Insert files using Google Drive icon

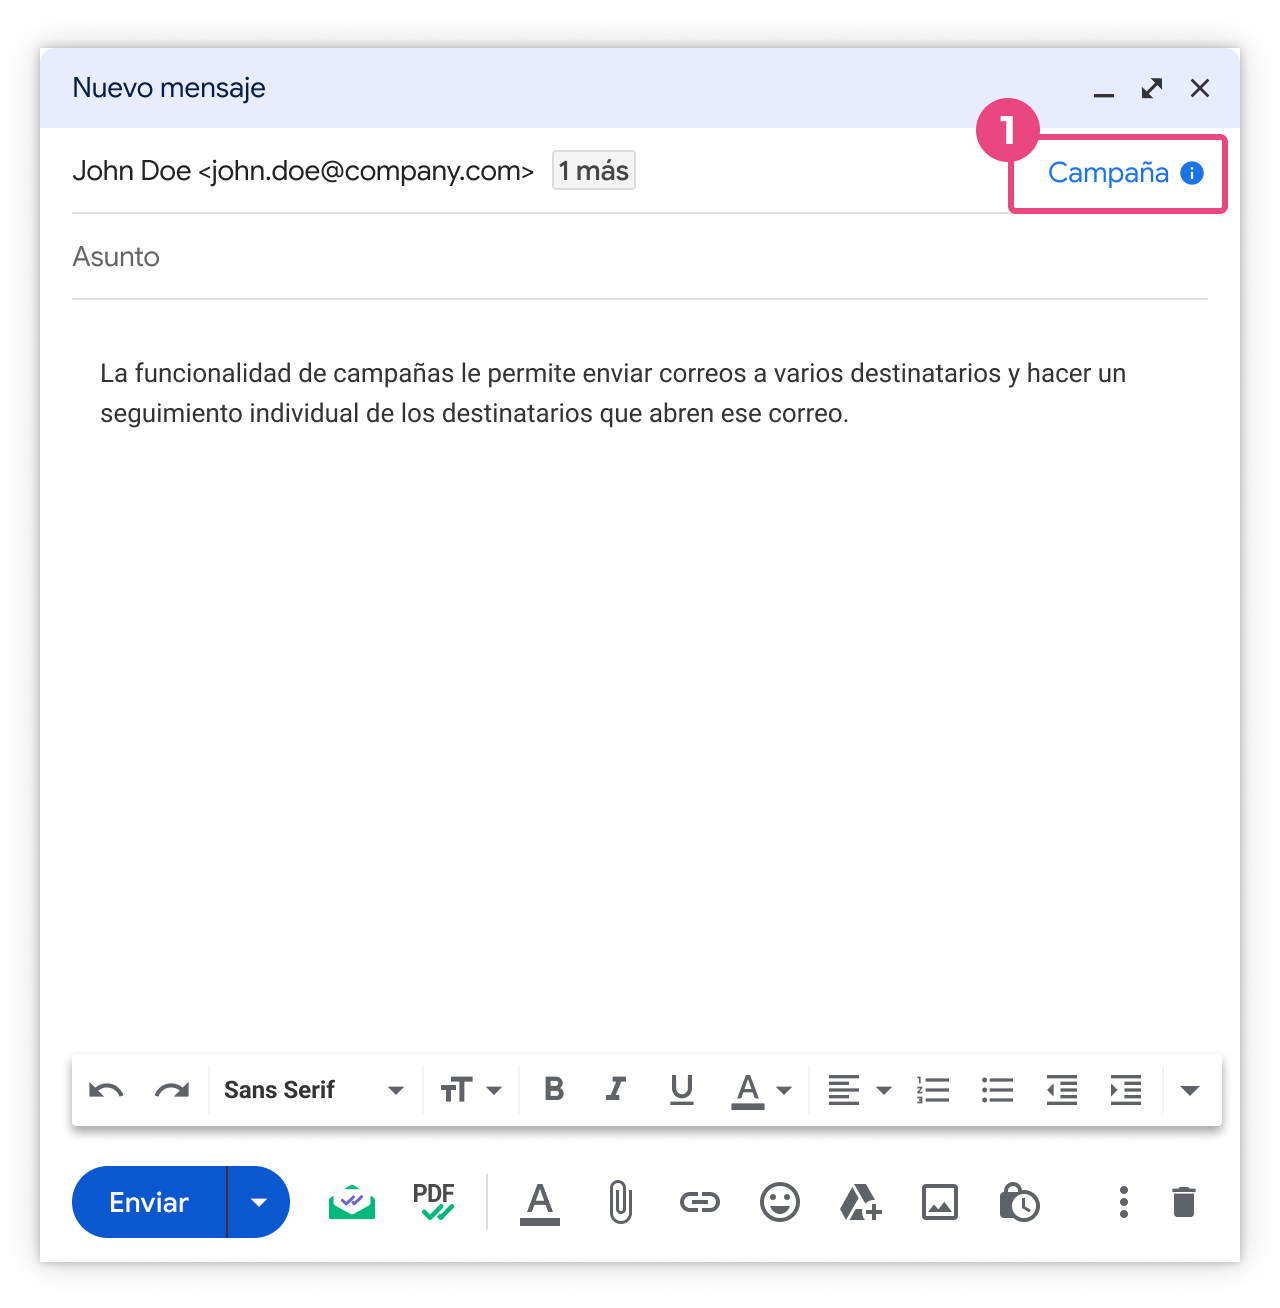(x=859, y=1202)
